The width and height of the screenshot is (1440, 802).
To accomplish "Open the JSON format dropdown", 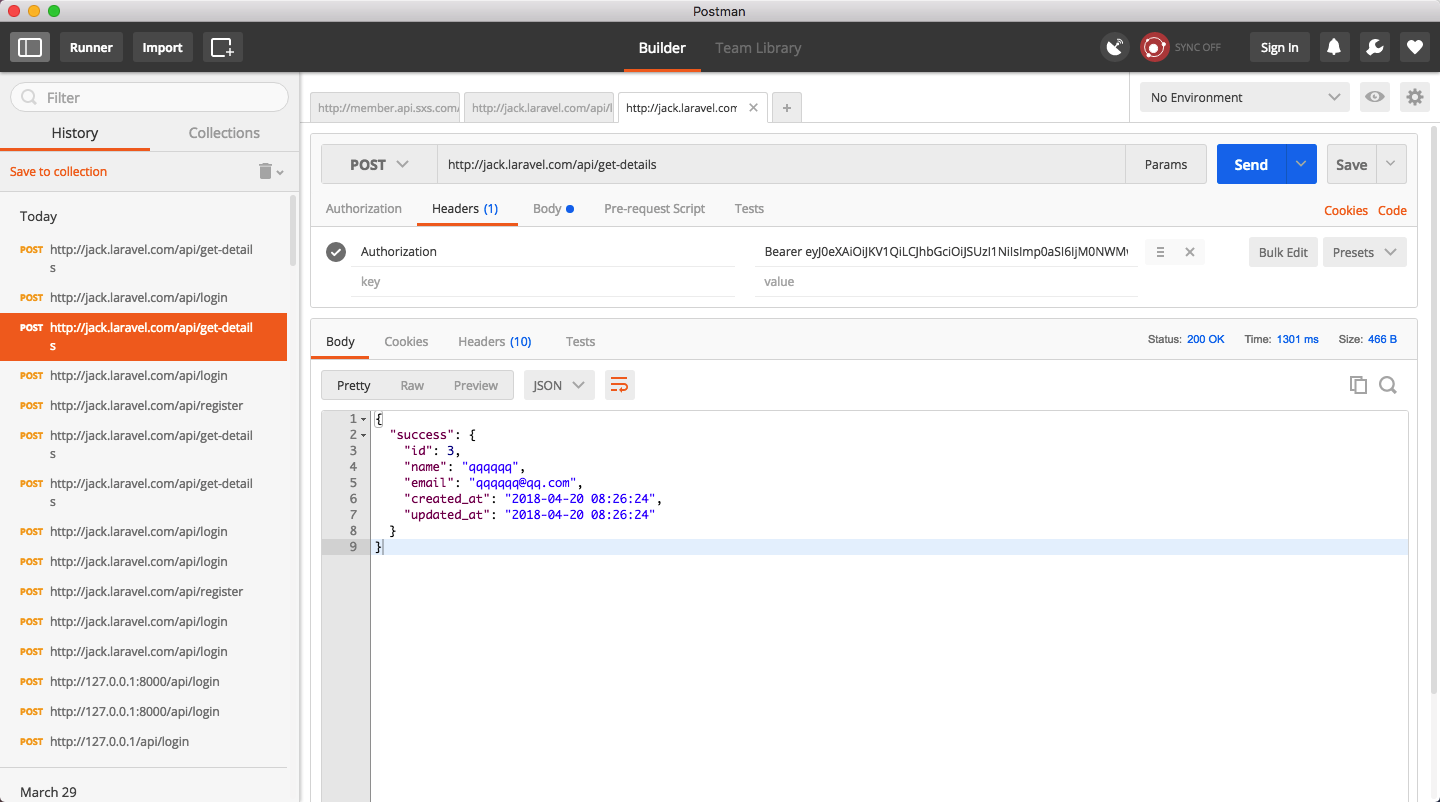I will point(559,385).
